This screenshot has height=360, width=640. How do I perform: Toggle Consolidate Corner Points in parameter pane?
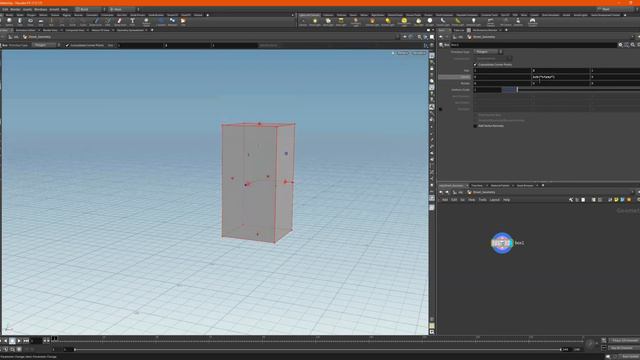pos(475,64)
